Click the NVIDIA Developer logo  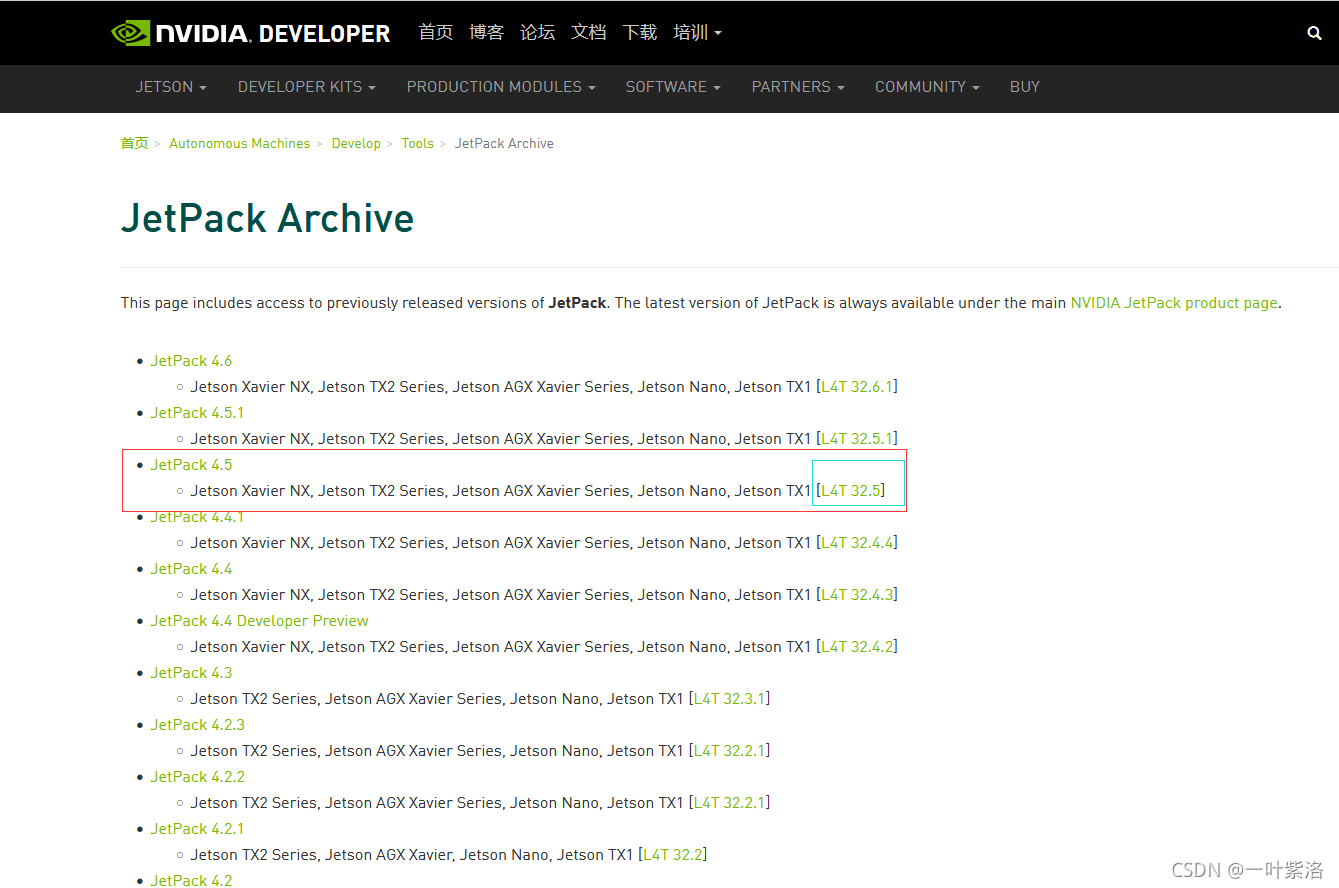click(x=251, y=33)
